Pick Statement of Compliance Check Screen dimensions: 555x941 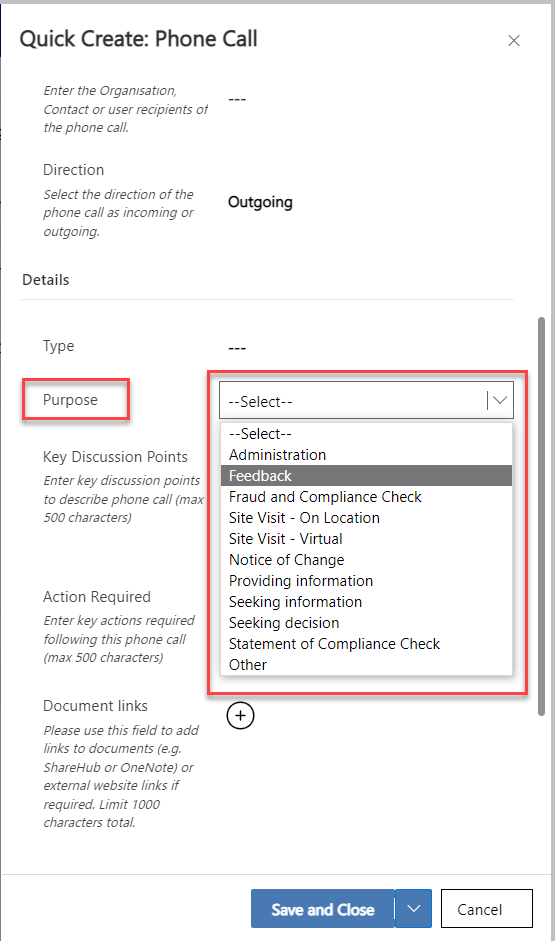coord(366,644)
